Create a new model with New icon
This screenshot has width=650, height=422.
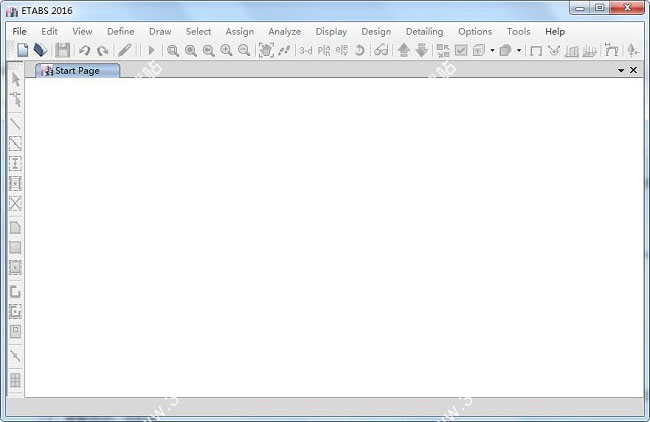tap(22, 50)
